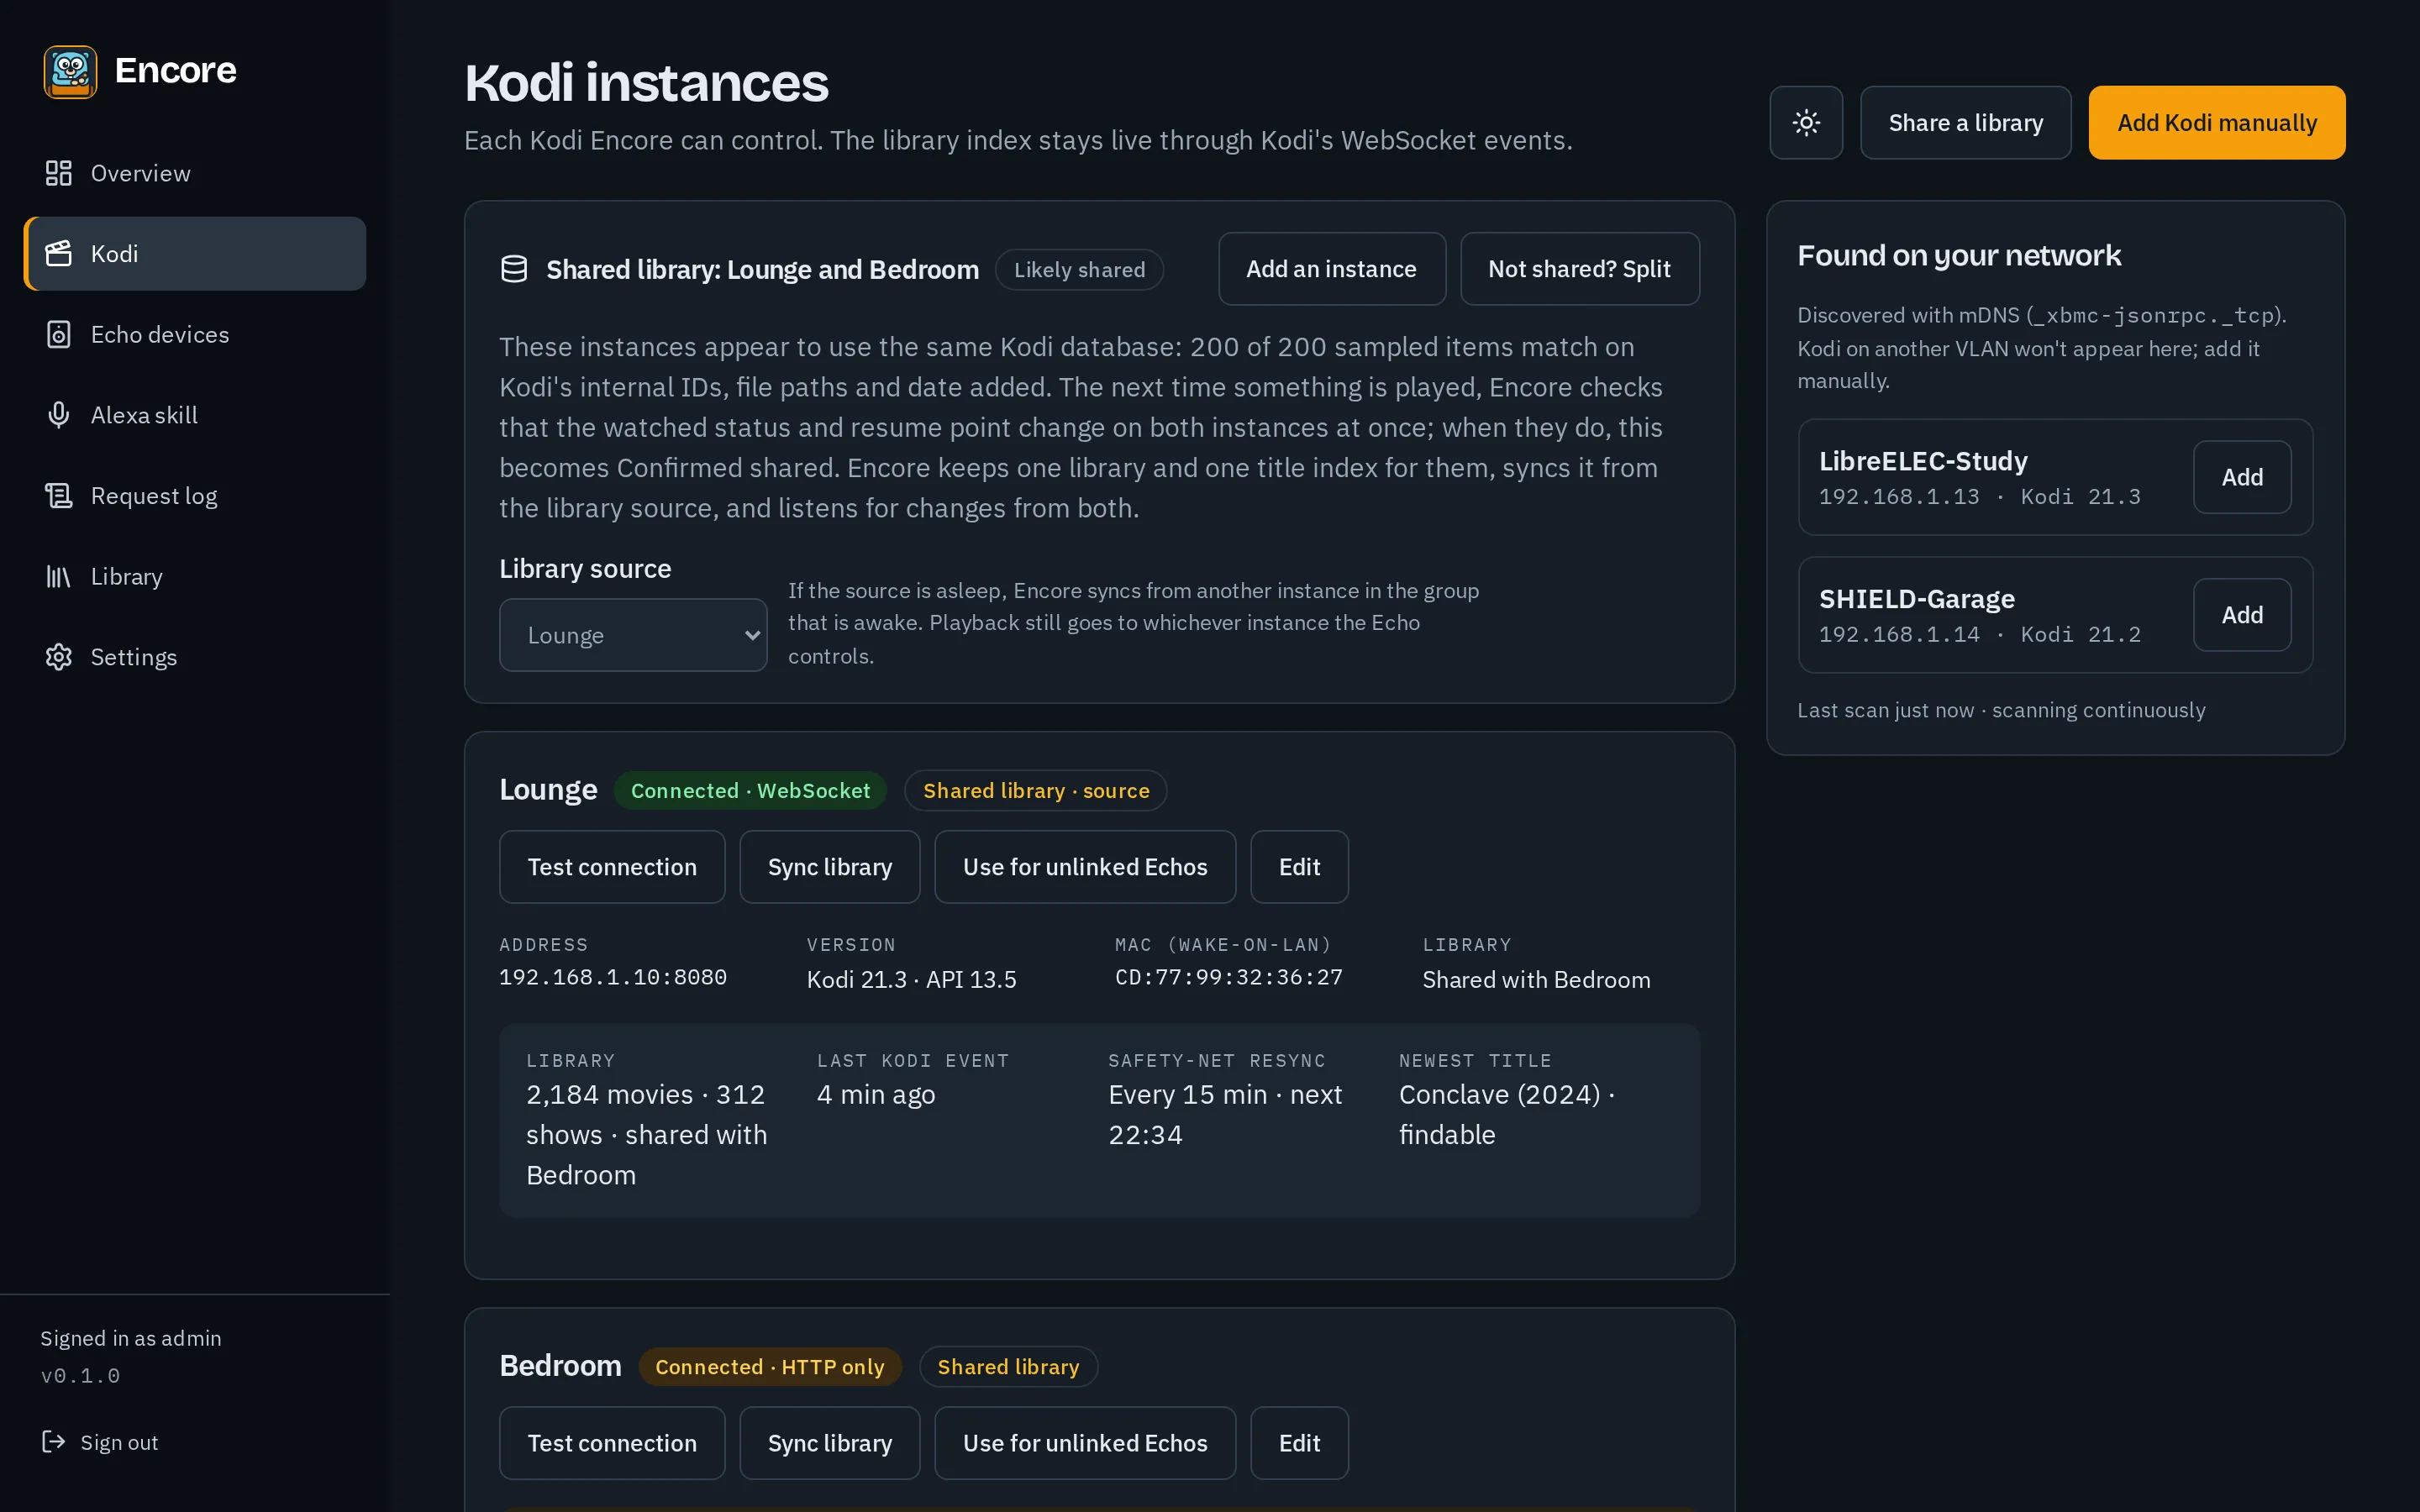Click the Request log scroll icon
This screenshot has height=1512, width=2420.
[x=59, y=496]
